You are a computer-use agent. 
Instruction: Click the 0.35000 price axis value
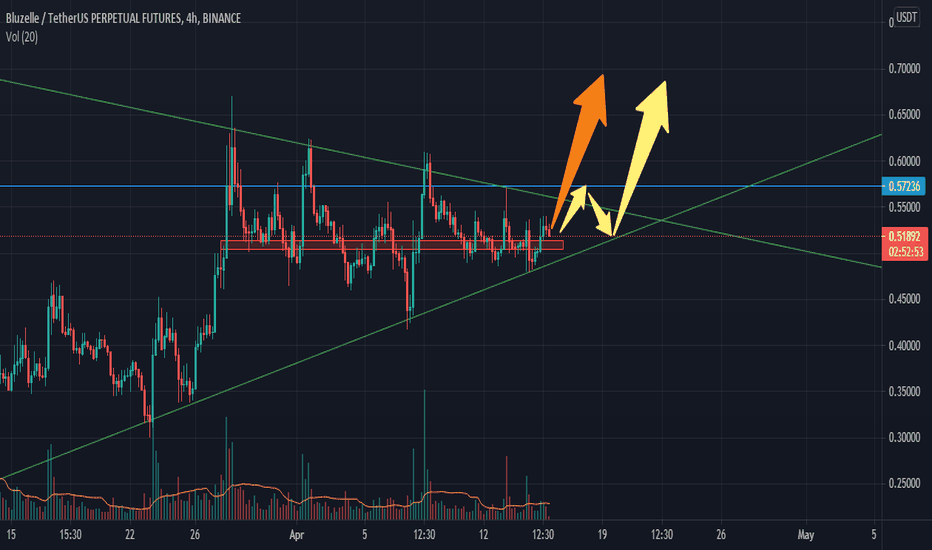[904, 391]
